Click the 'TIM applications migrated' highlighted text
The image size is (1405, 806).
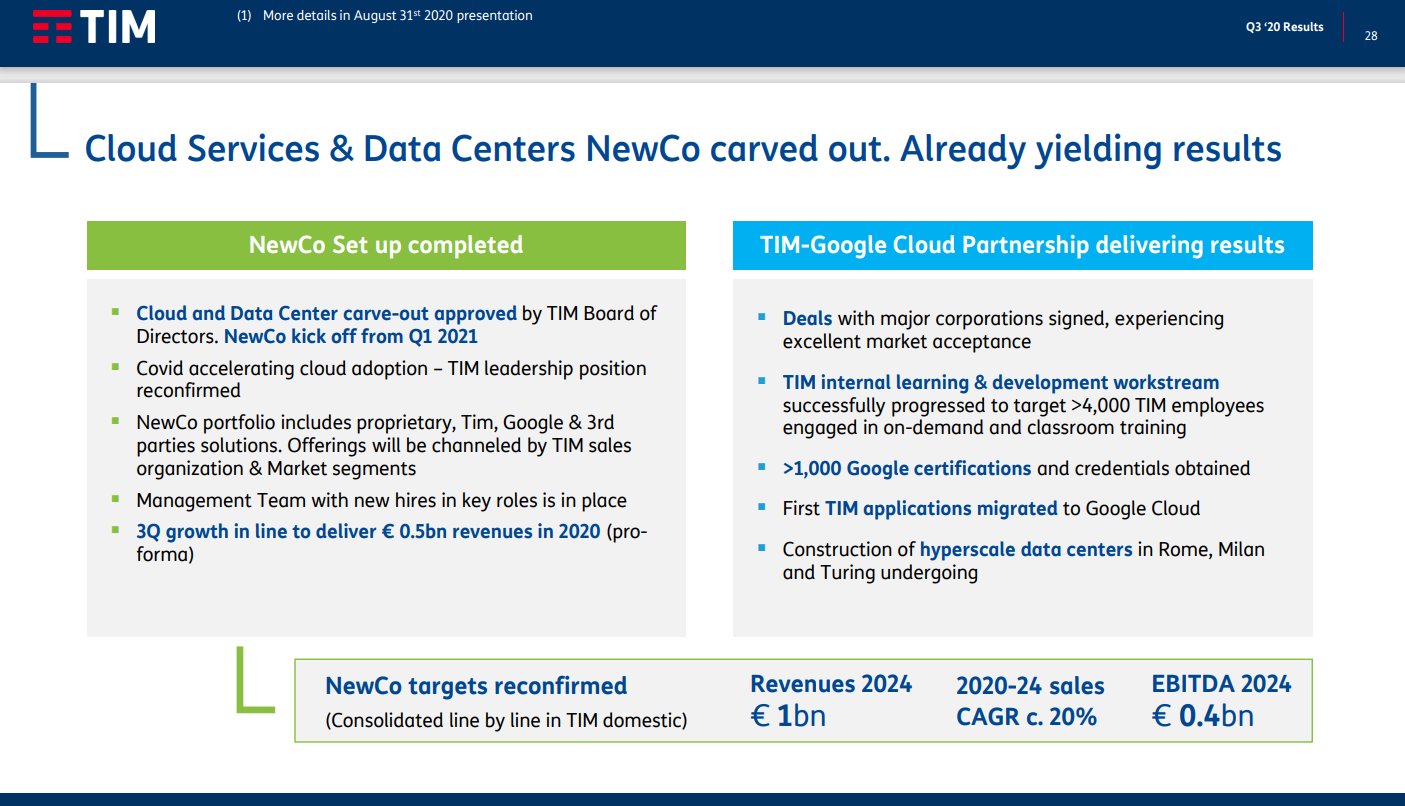click(x=941, y=508)
